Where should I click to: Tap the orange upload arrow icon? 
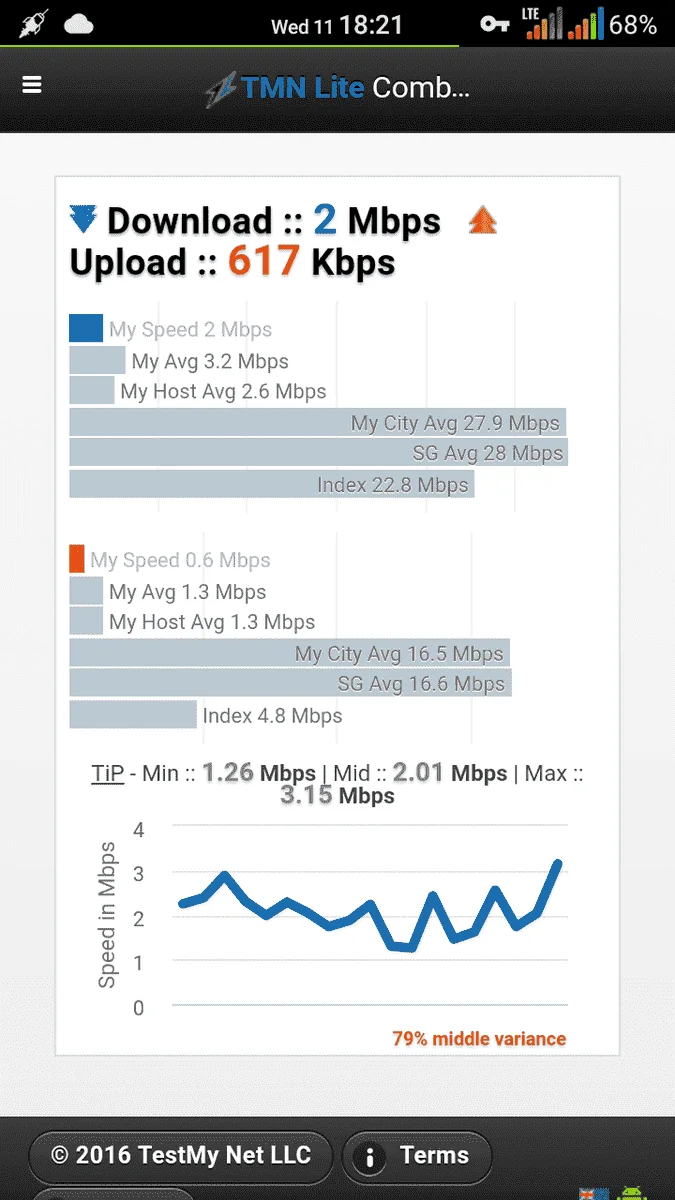pos(483,220)
